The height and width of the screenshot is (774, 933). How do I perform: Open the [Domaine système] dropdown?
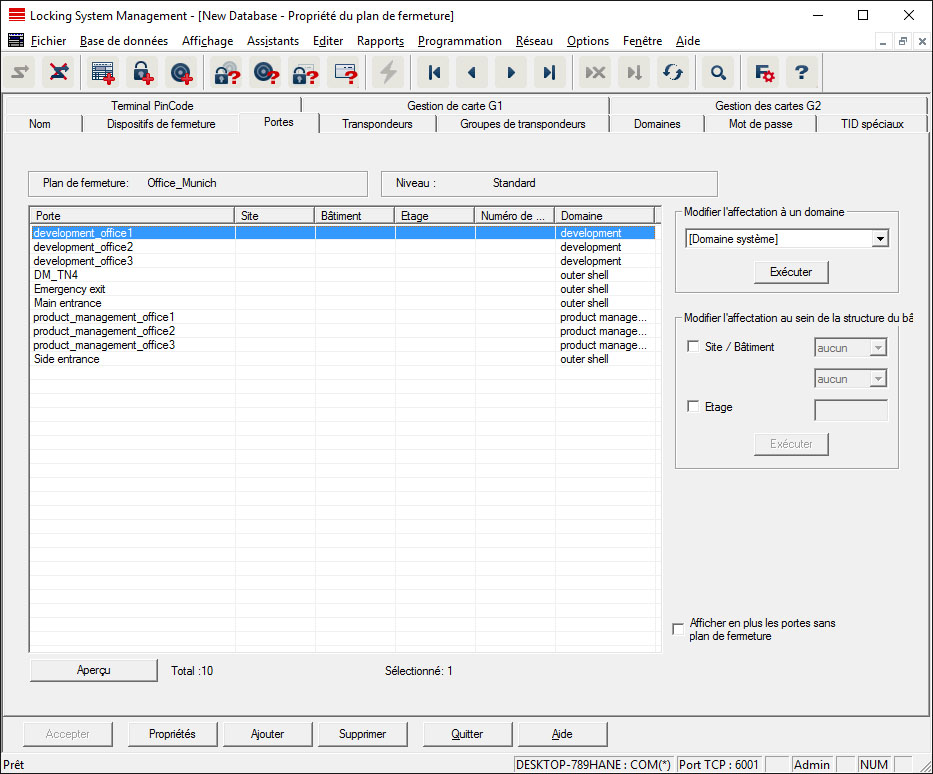coord(879,239)
